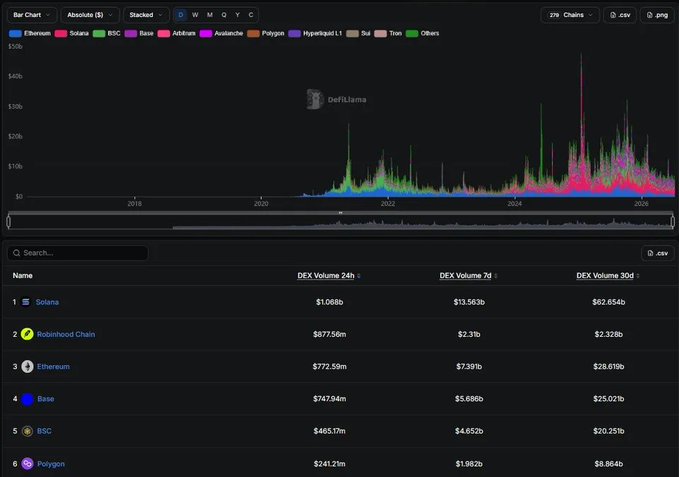Image resolution: width=679 pixels, height=477 pixels.
Task: Click Robinhood Chain's 7d value $2.31b
Action: (x=469, y=334)
